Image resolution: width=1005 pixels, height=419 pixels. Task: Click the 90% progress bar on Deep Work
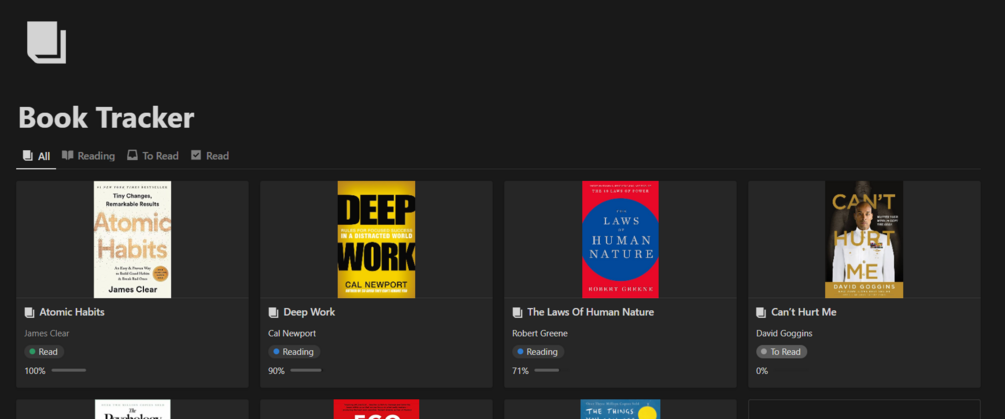pos(306,370)
